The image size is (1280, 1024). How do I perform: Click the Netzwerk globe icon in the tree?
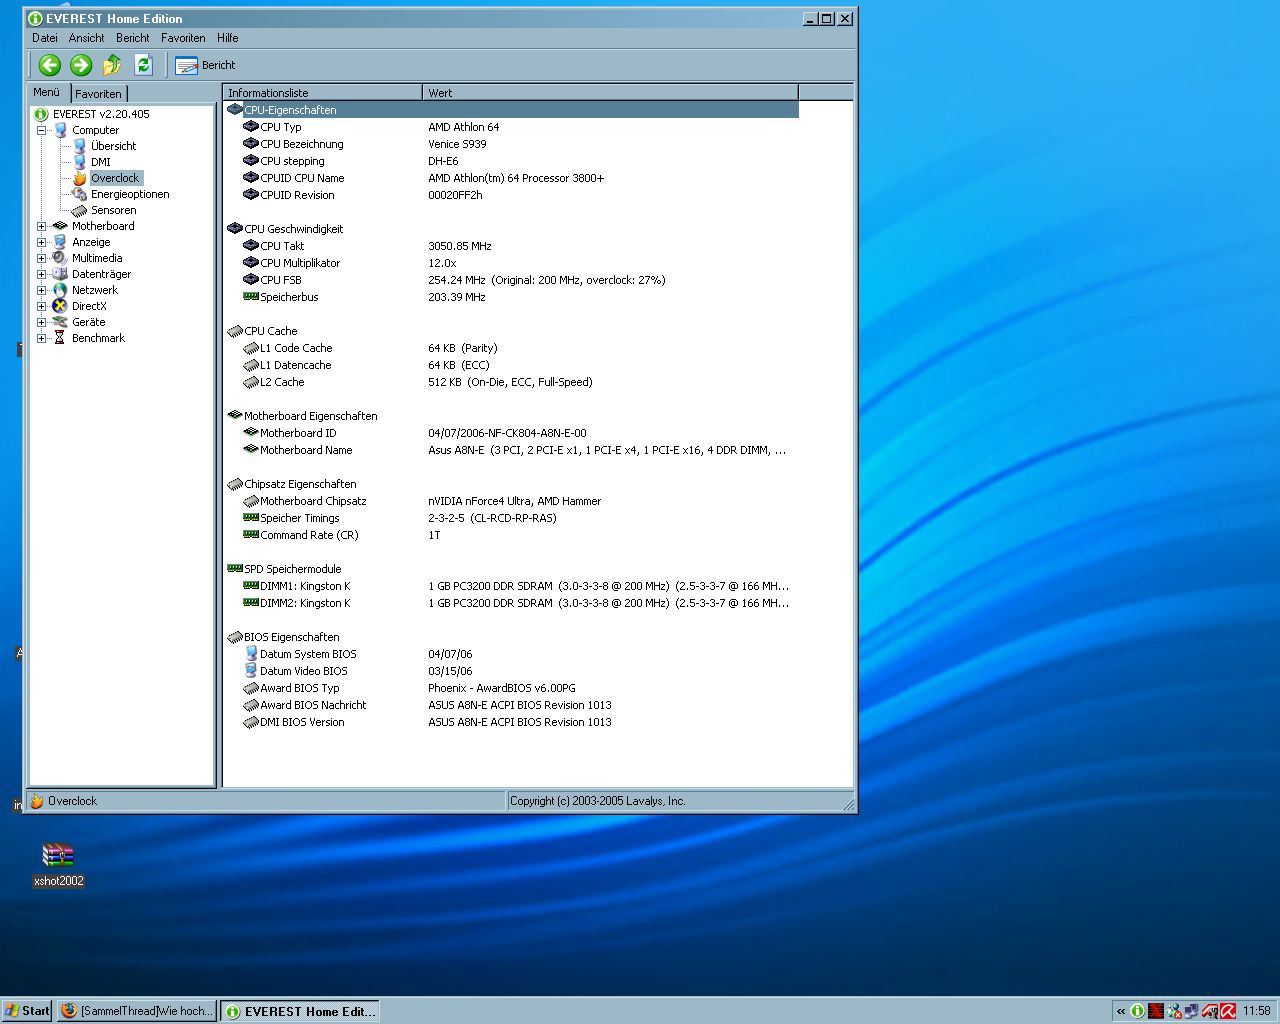coord(60,290)
